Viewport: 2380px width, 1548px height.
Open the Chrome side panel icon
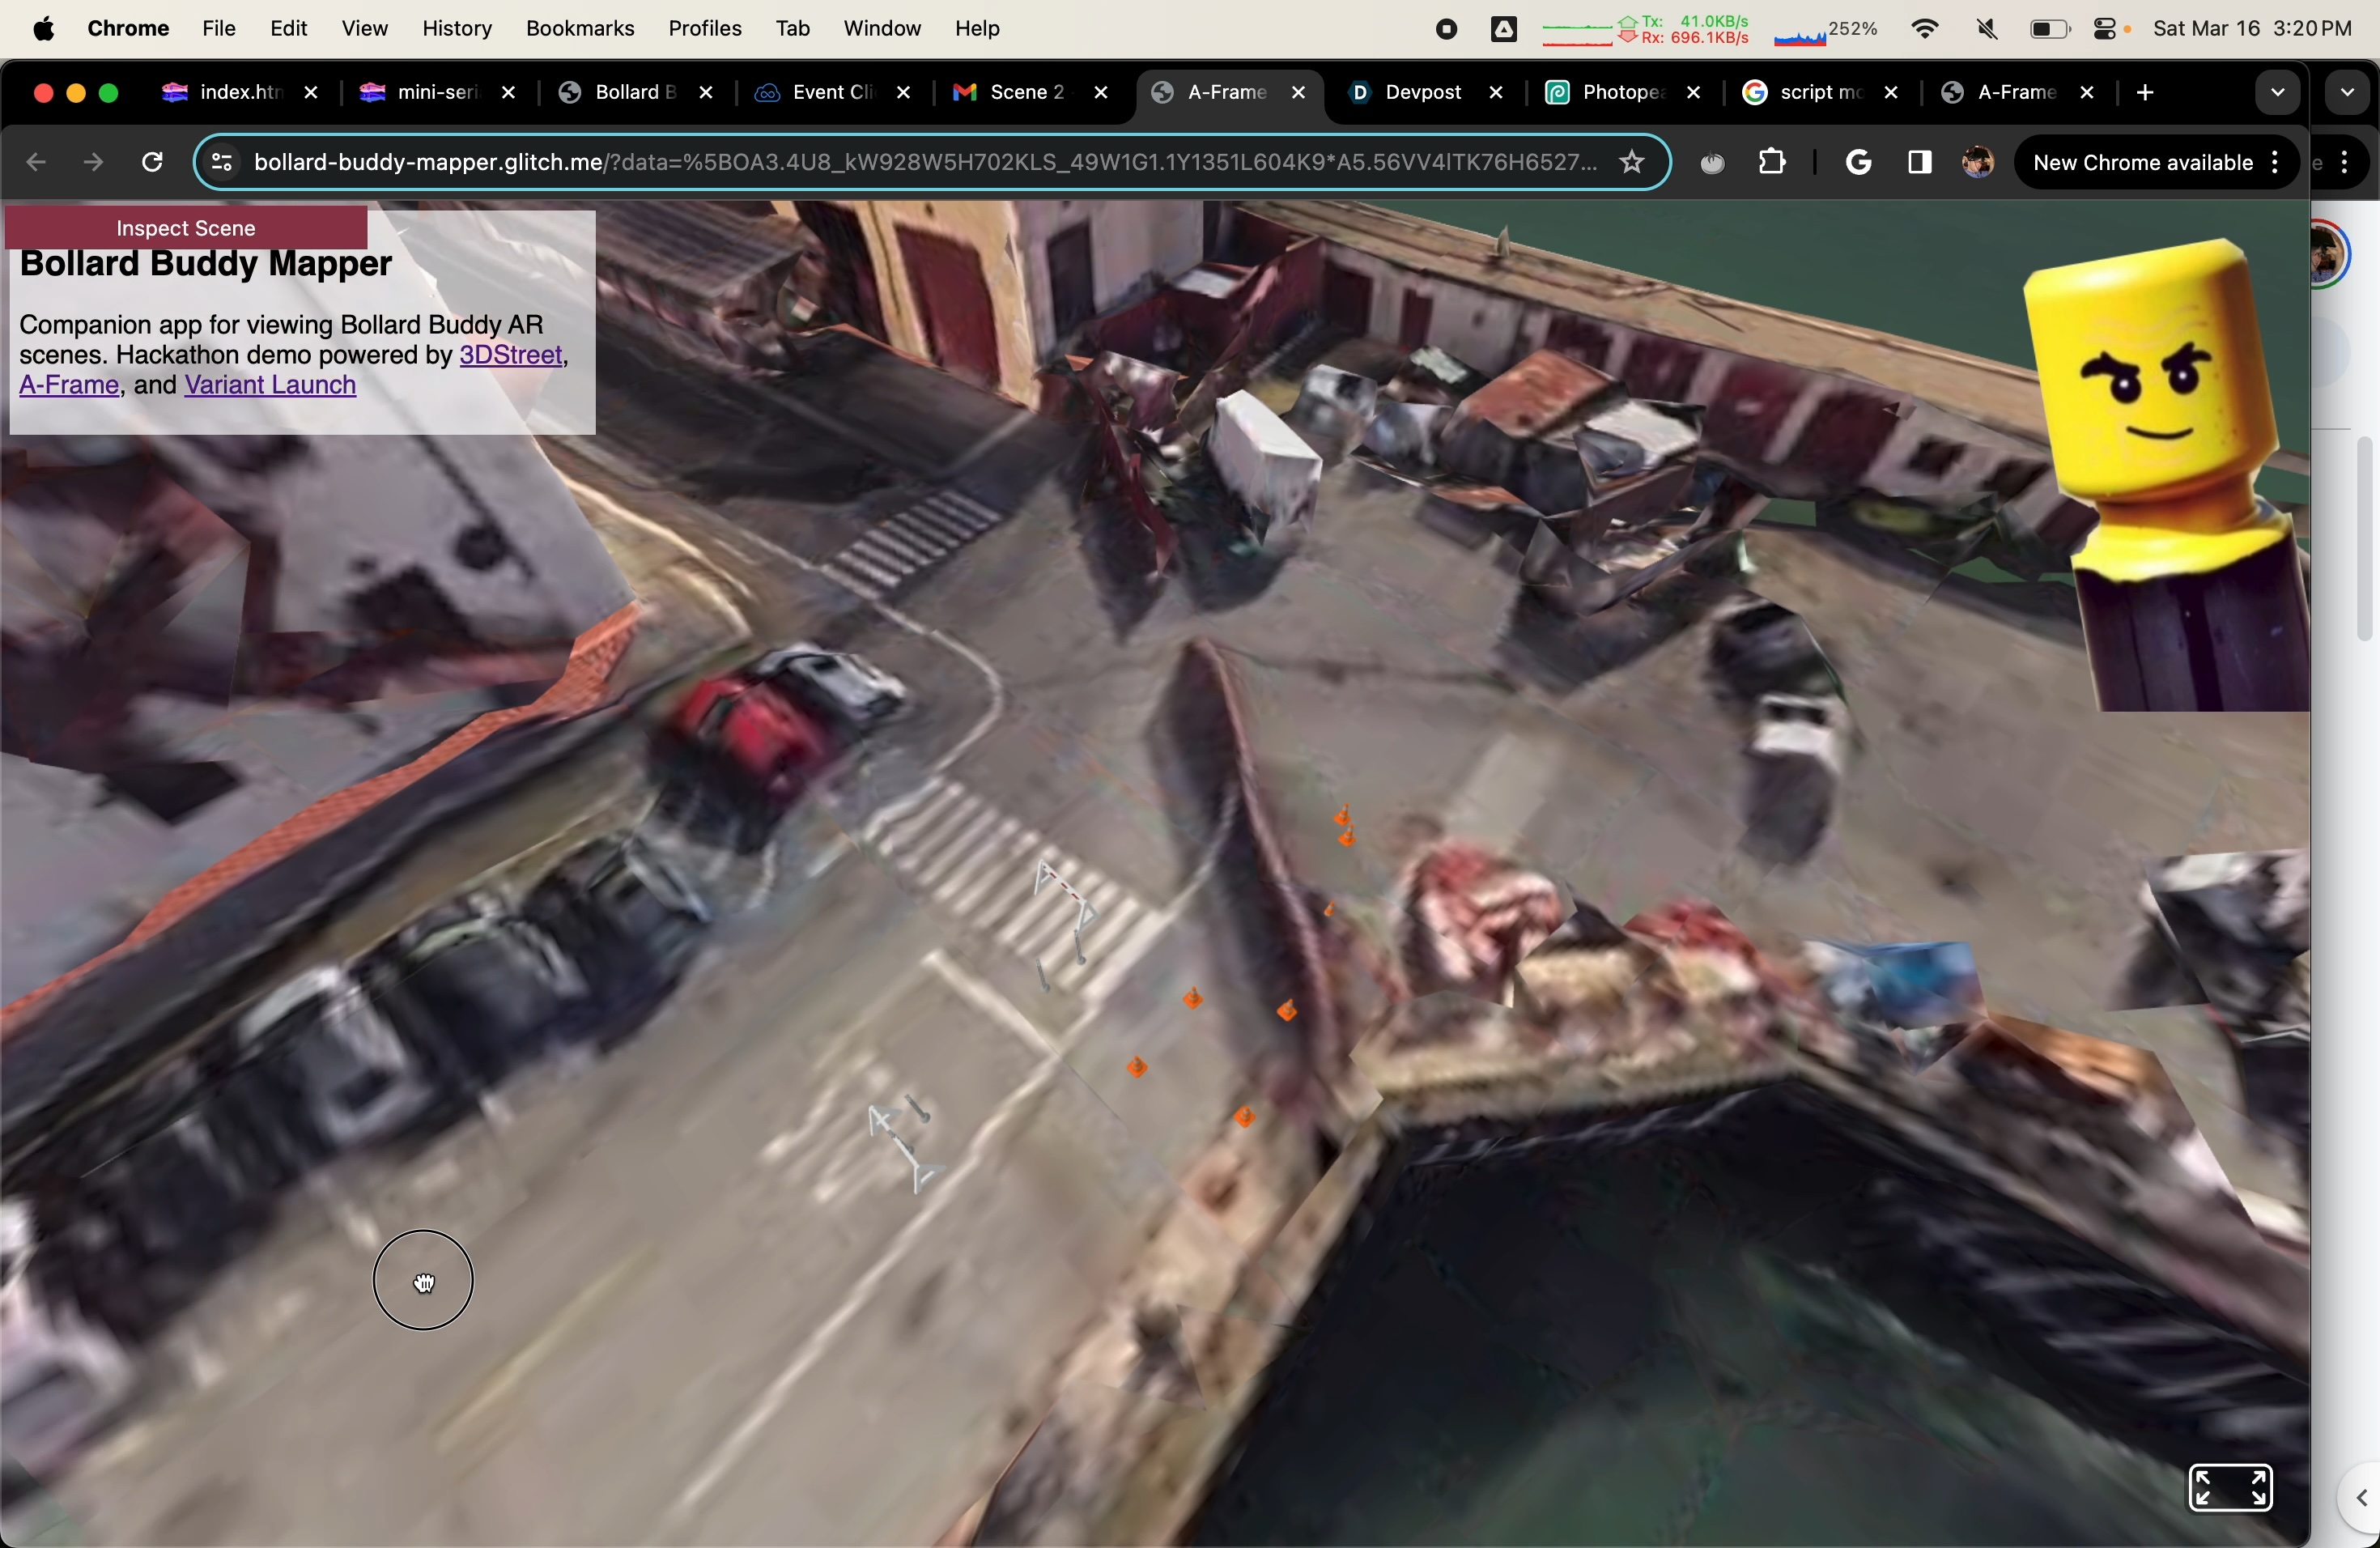(1918, 162)
